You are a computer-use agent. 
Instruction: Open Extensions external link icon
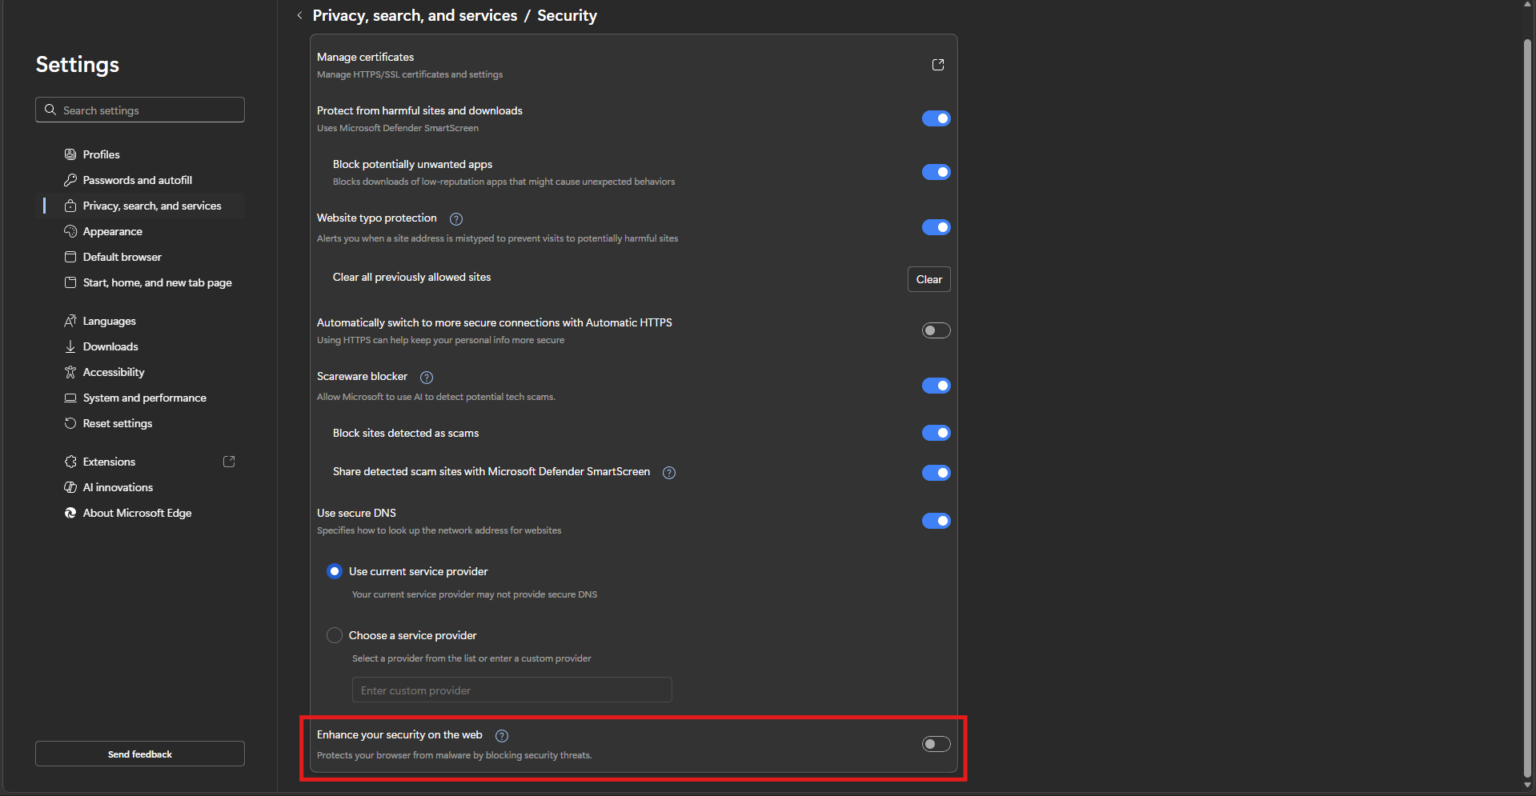tap(229, 461)
